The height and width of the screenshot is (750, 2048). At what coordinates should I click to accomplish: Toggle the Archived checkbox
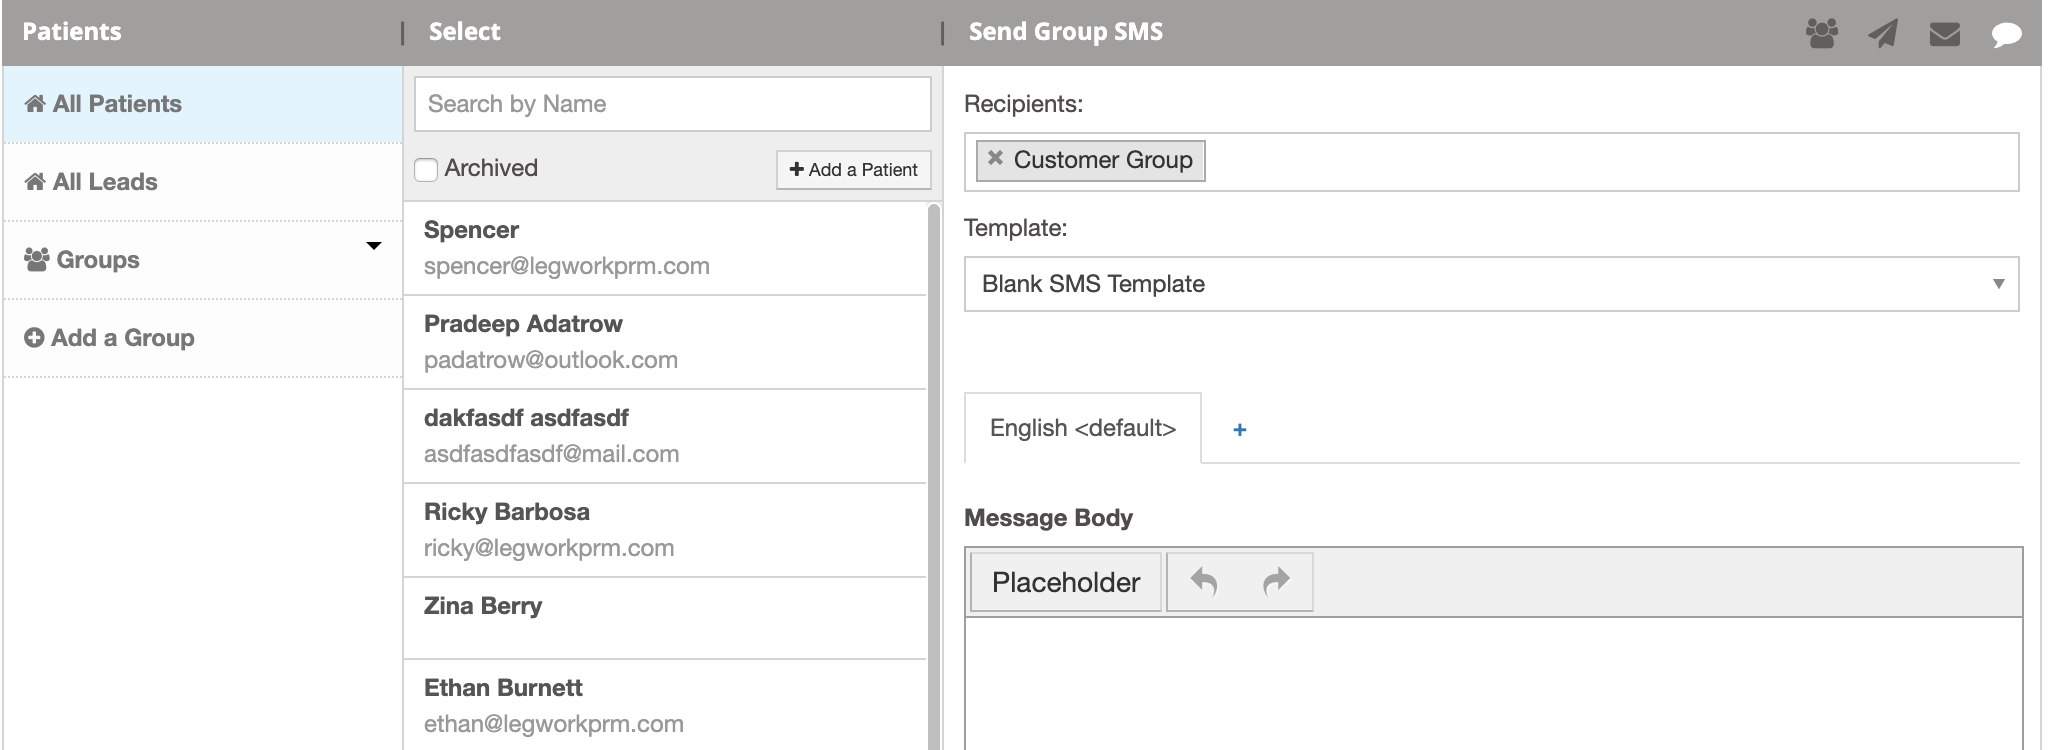click(426, 169)
